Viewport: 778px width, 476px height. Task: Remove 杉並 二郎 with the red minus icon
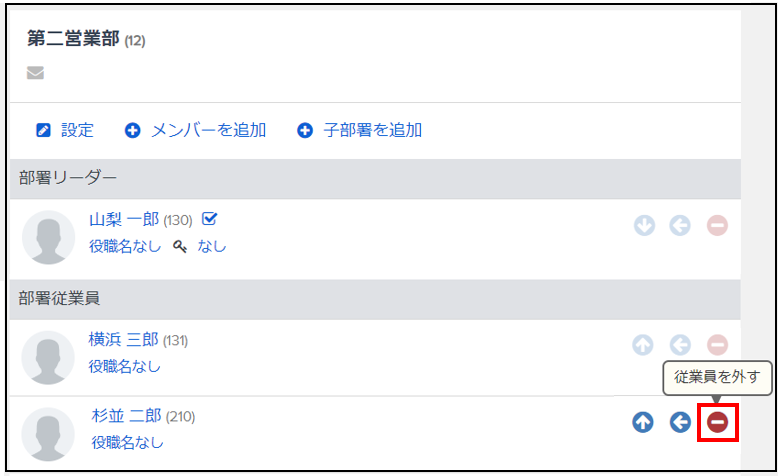click(717, 422)
